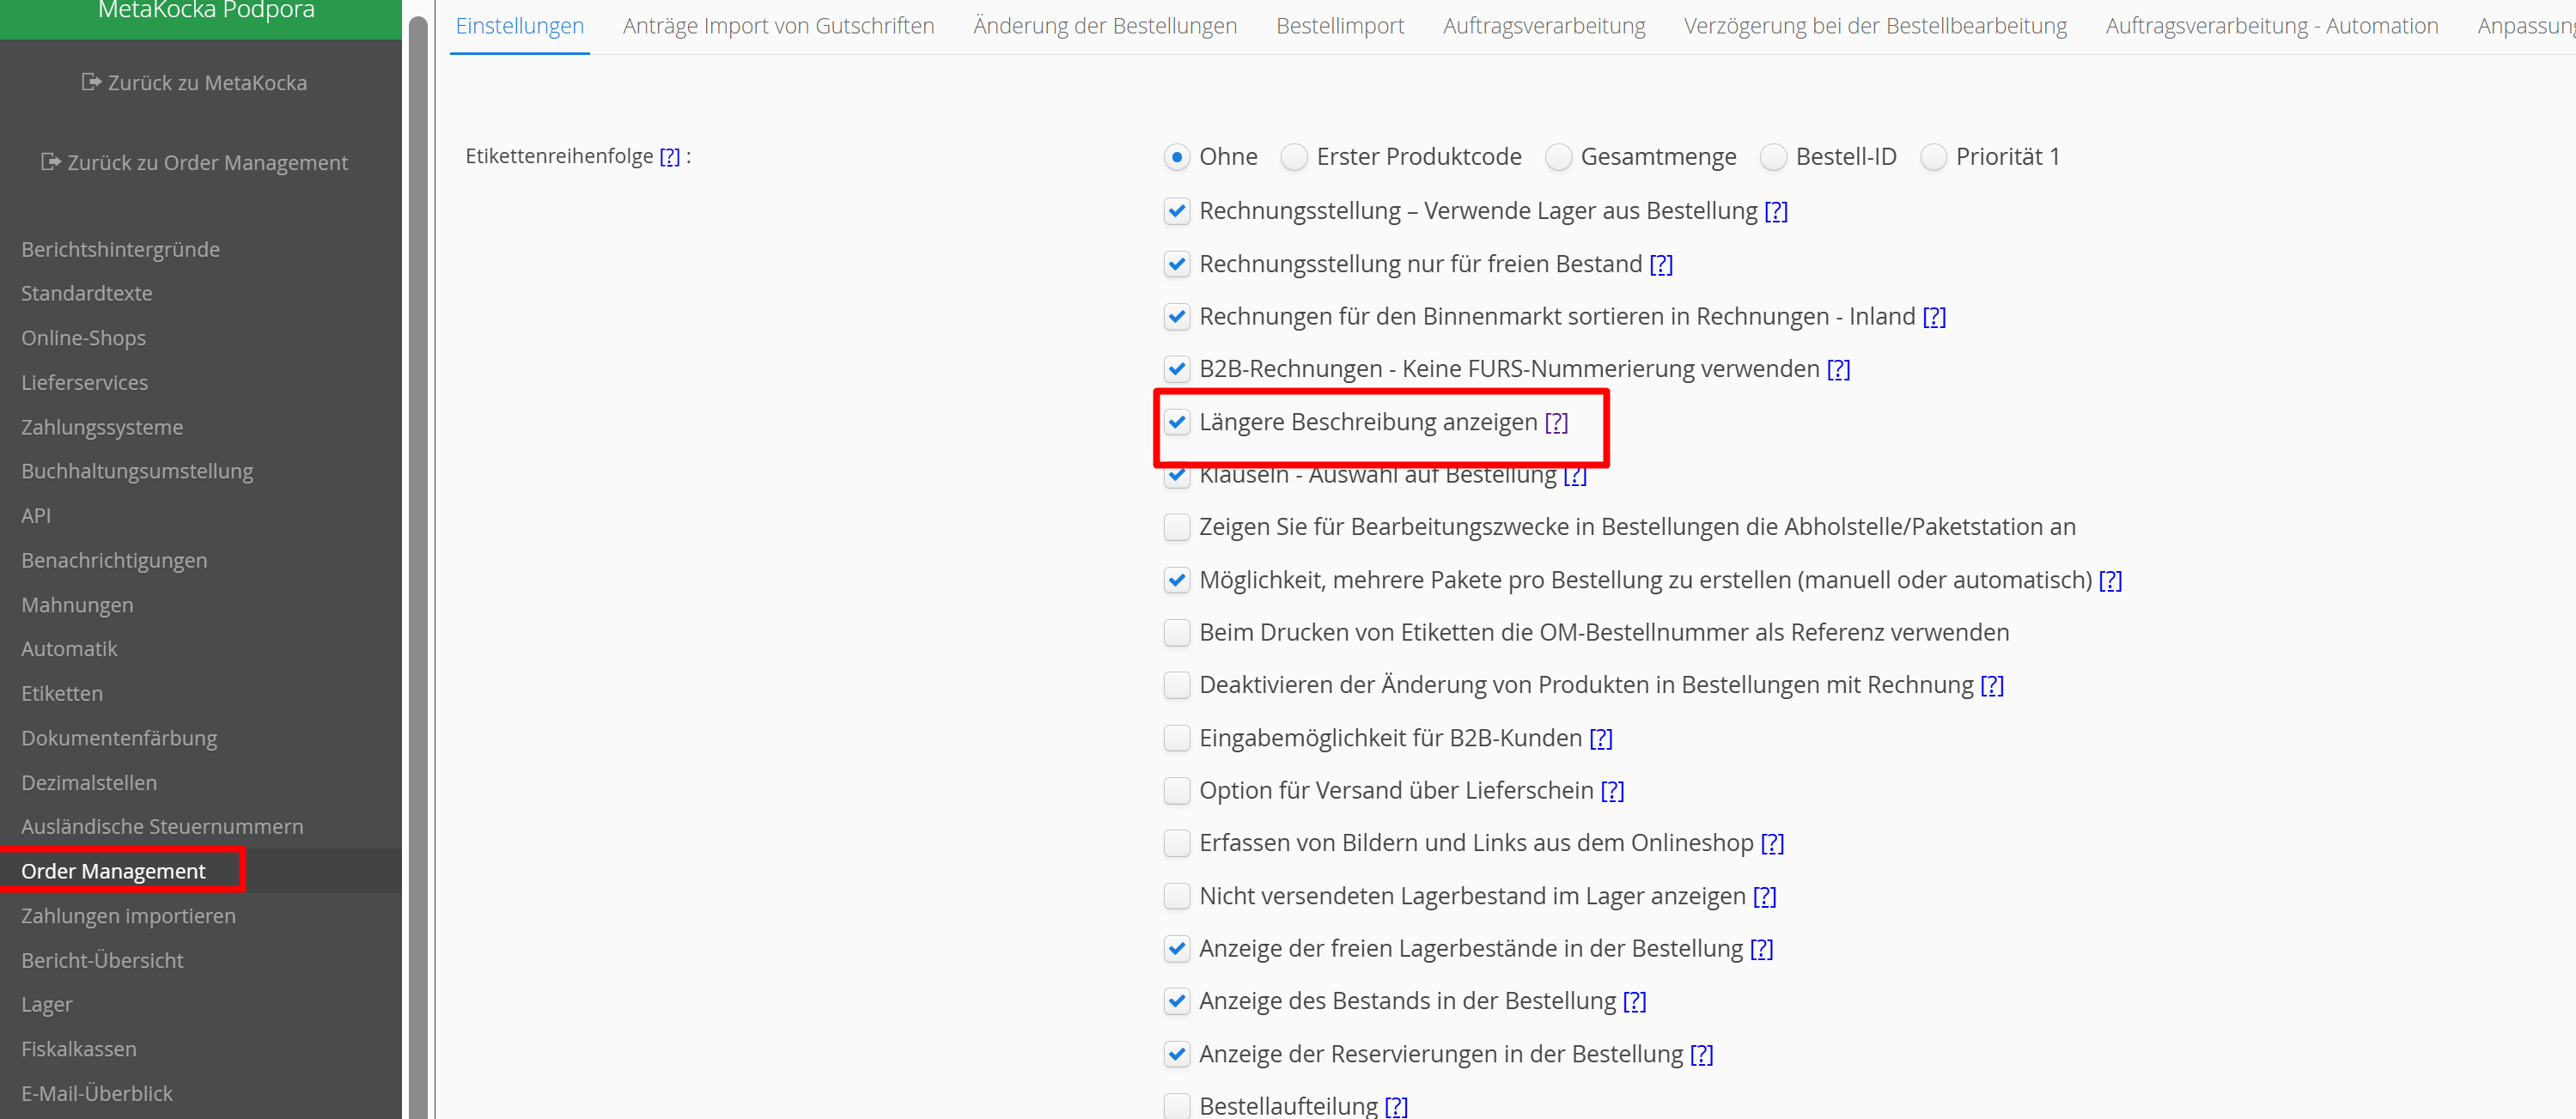Open the Auftragsverarbeitung - Automation tab

tap(2271, 26)
